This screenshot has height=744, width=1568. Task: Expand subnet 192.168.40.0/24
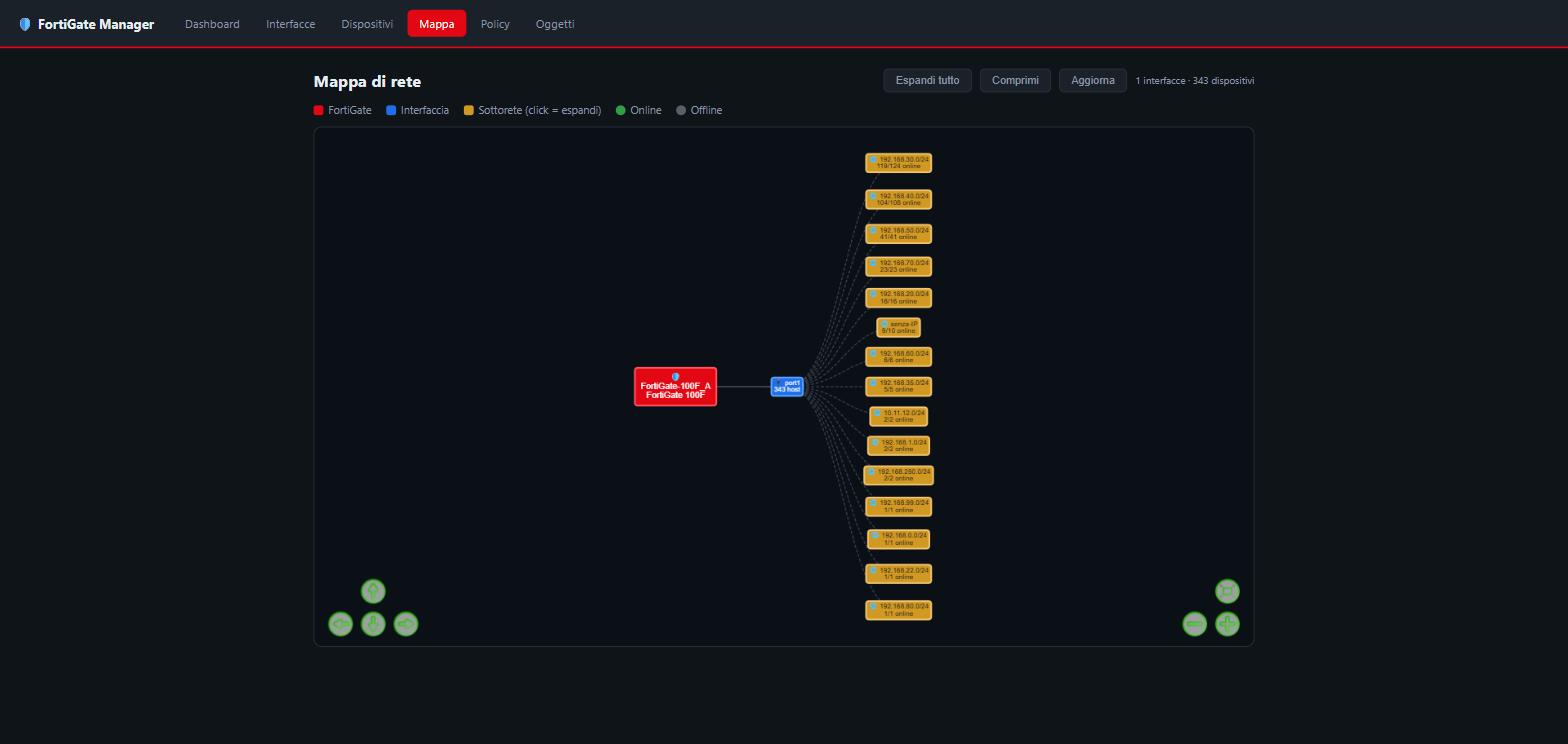pos(898,200)
